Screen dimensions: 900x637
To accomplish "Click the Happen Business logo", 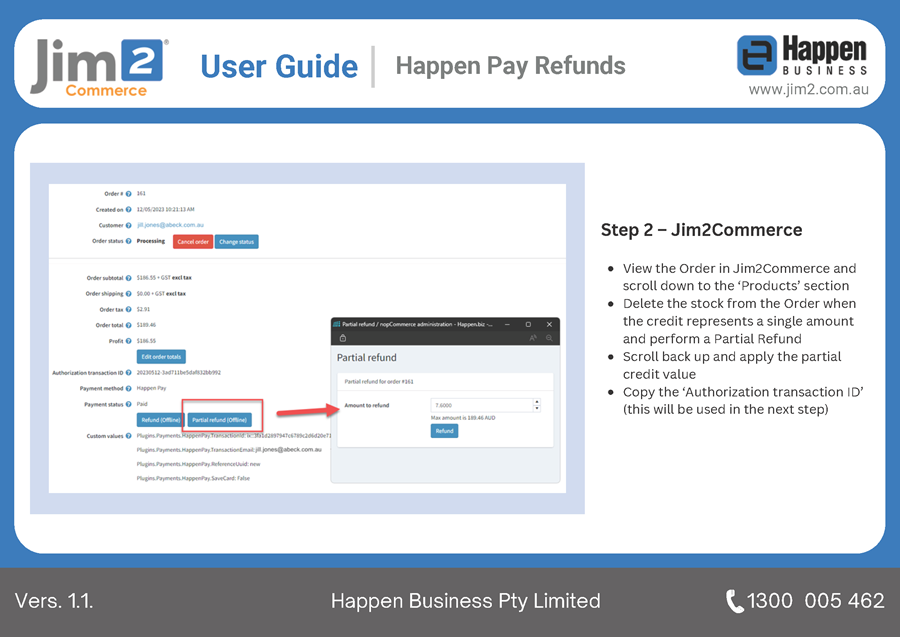I will tap(802, 55).
